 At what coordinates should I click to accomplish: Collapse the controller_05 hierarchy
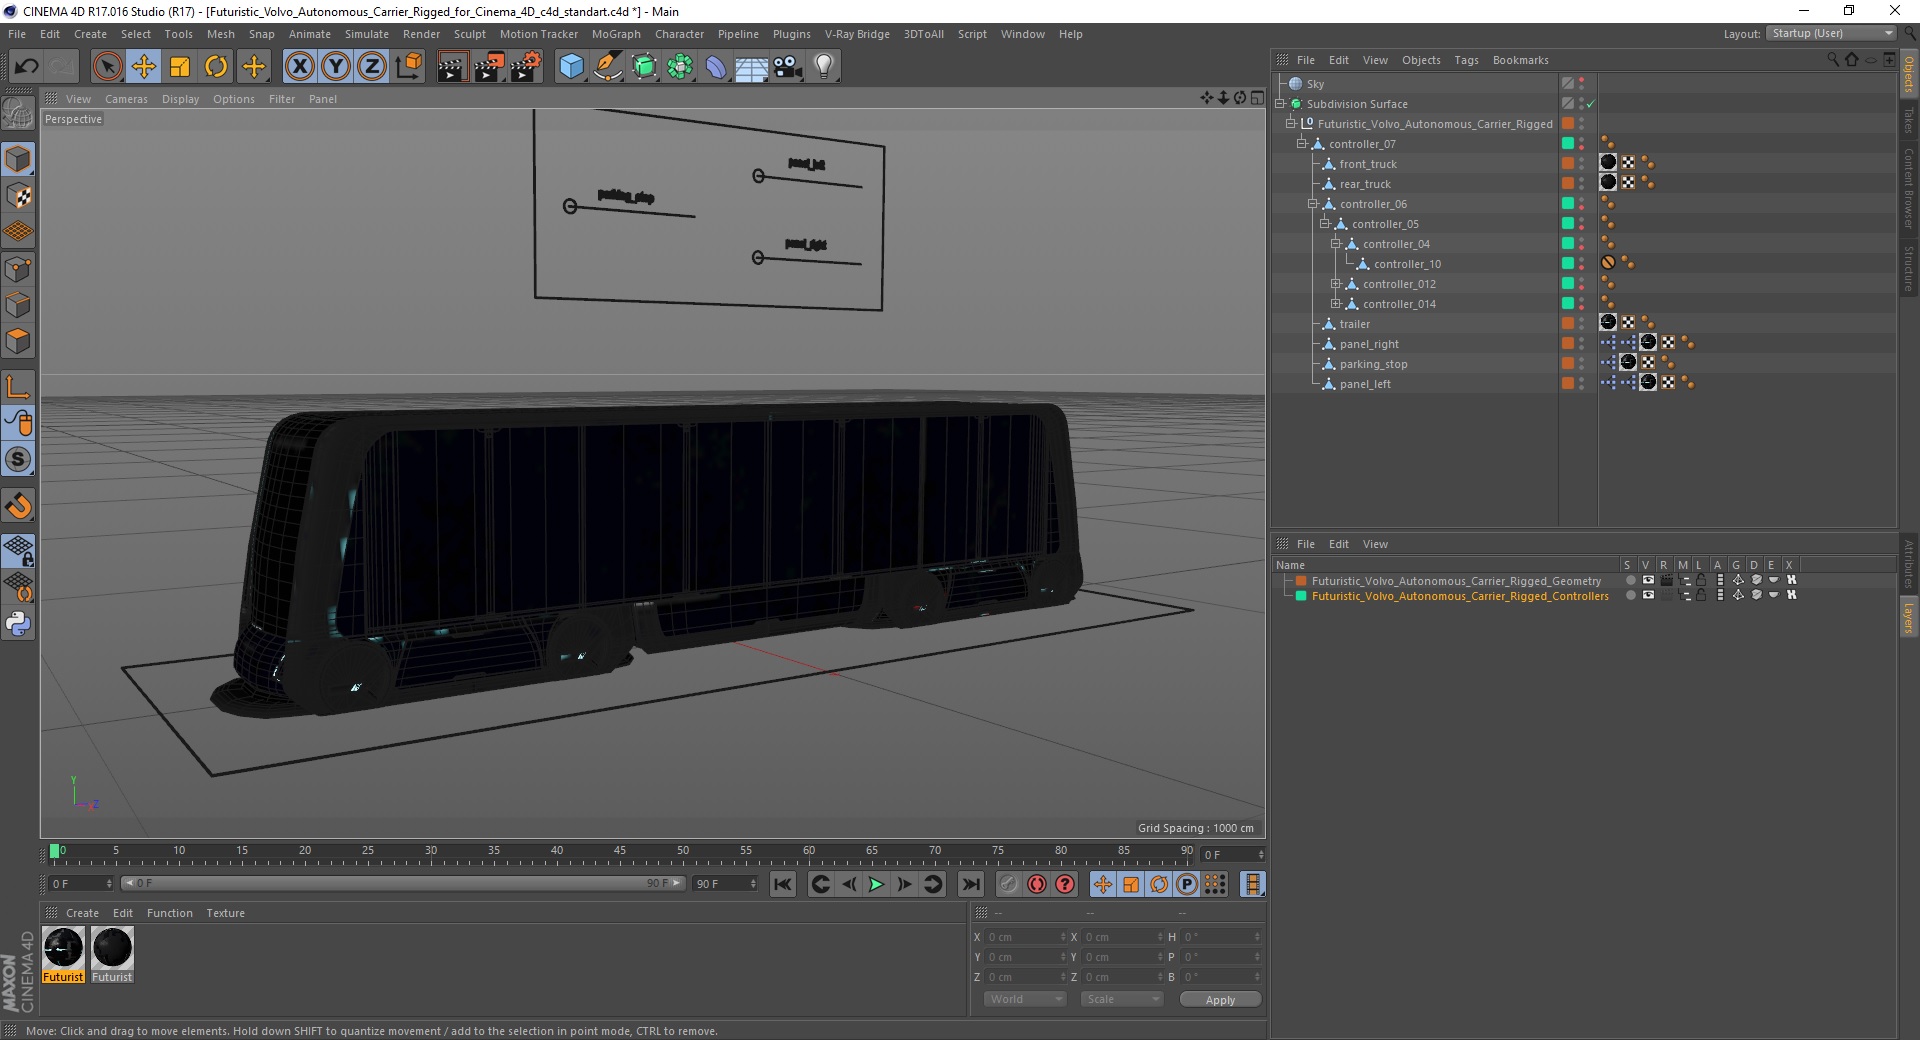pos(1325,224)
